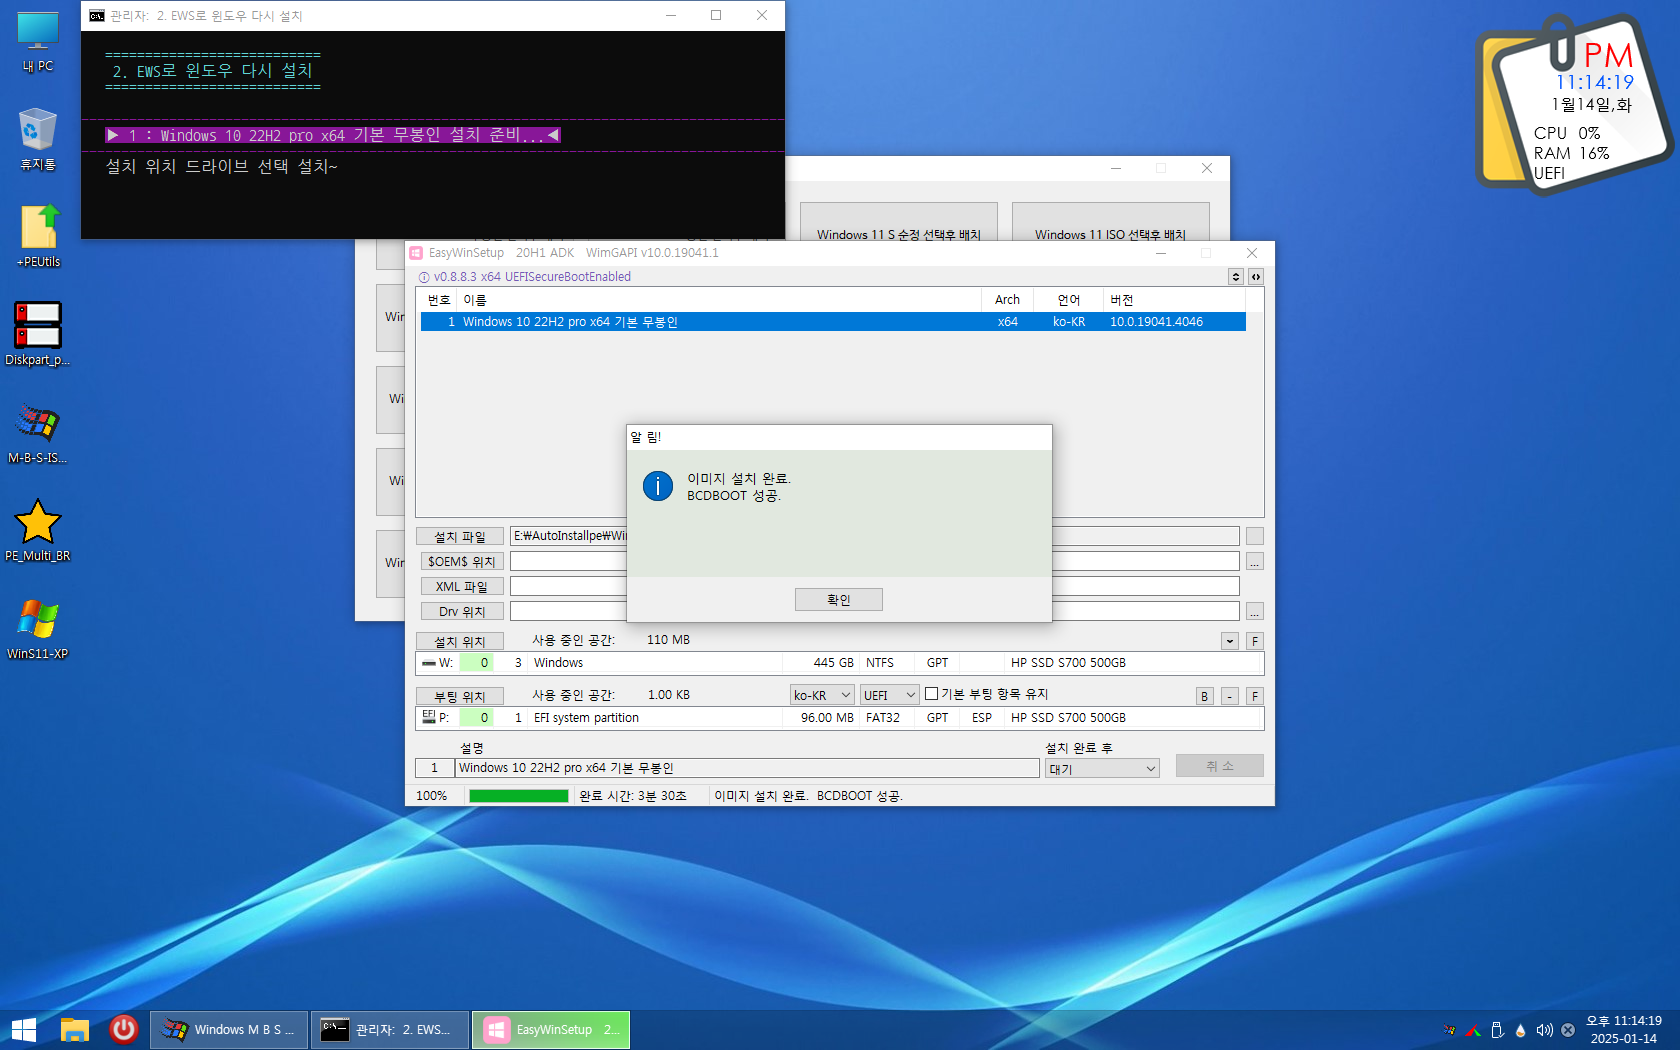Click the 부팅 위치 button
The height and width of the screenshot is (1050, 1680).
point(460,697)
